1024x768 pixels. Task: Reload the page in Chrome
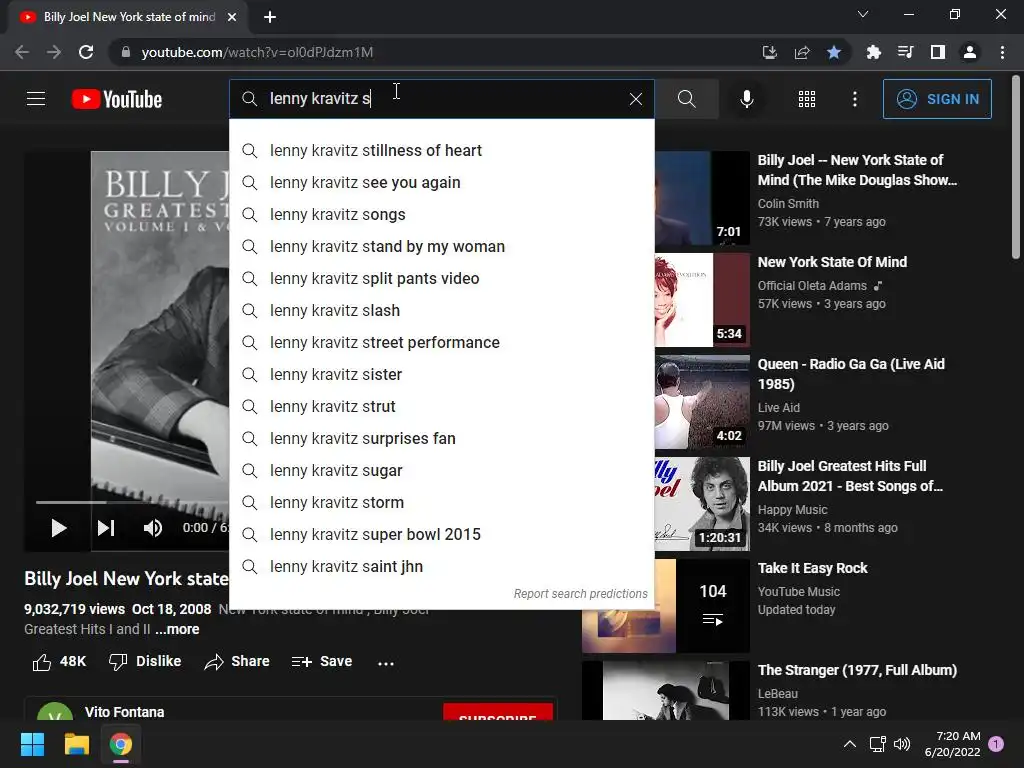[x=86, y=52]
